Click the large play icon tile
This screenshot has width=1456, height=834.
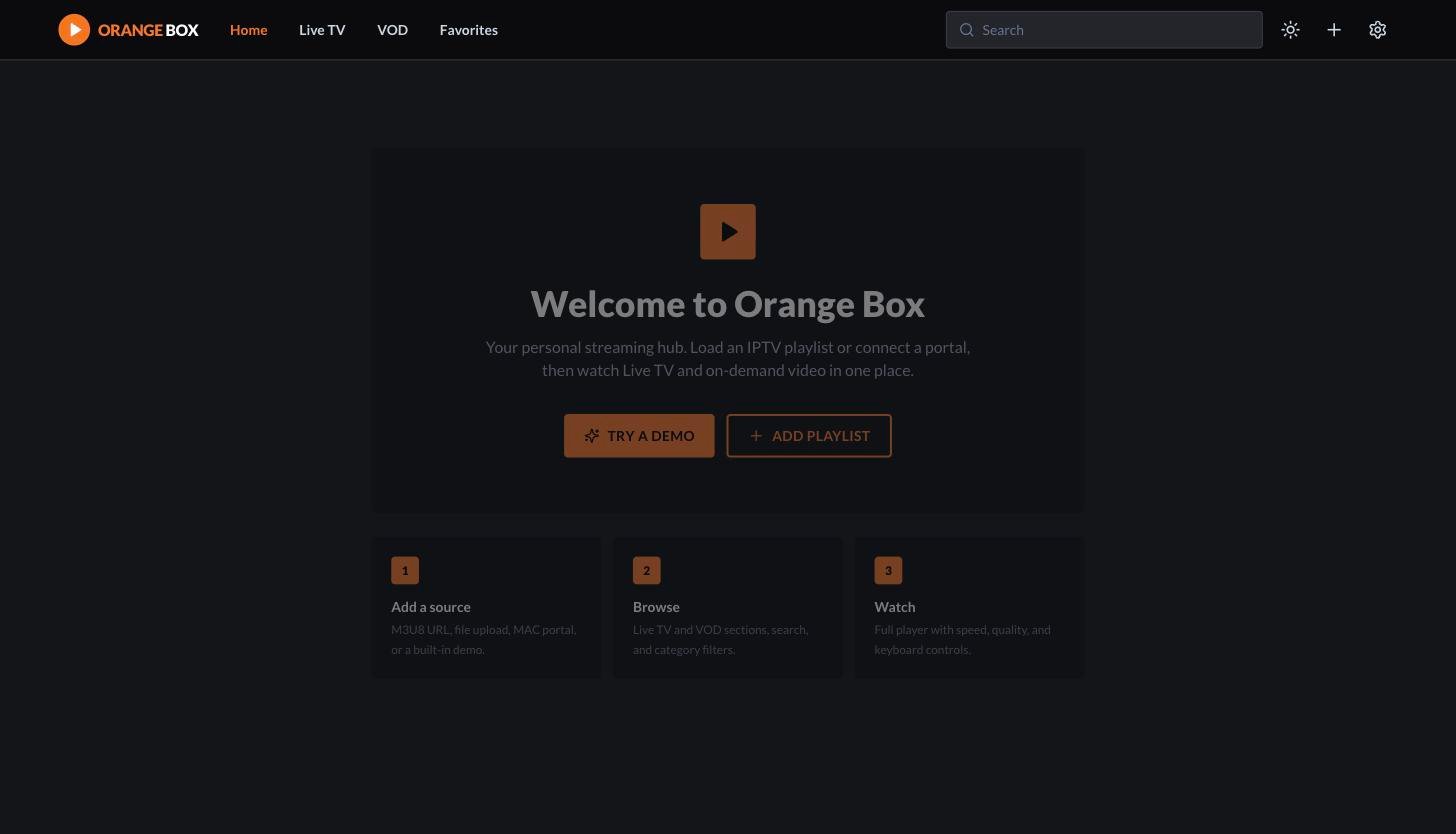coord(728,232)
